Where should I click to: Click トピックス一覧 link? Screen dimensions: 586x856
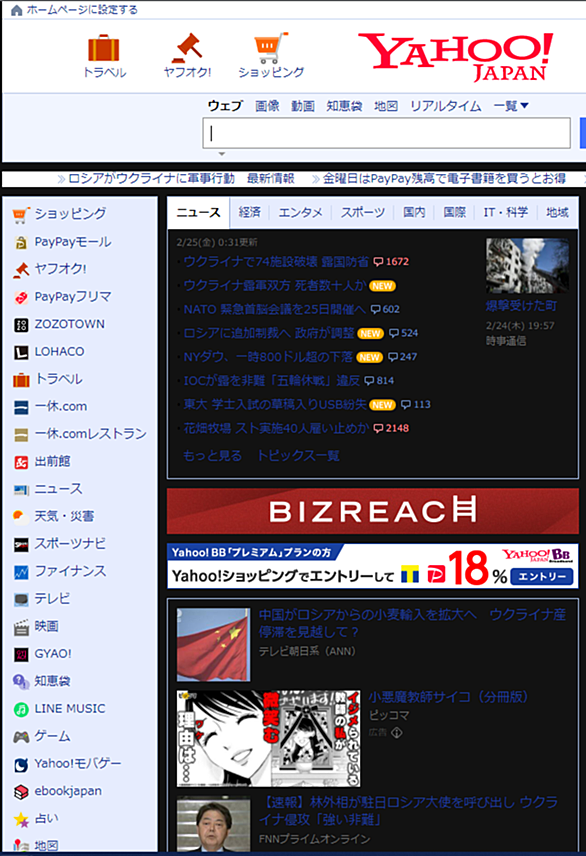(x=298, y=456)
